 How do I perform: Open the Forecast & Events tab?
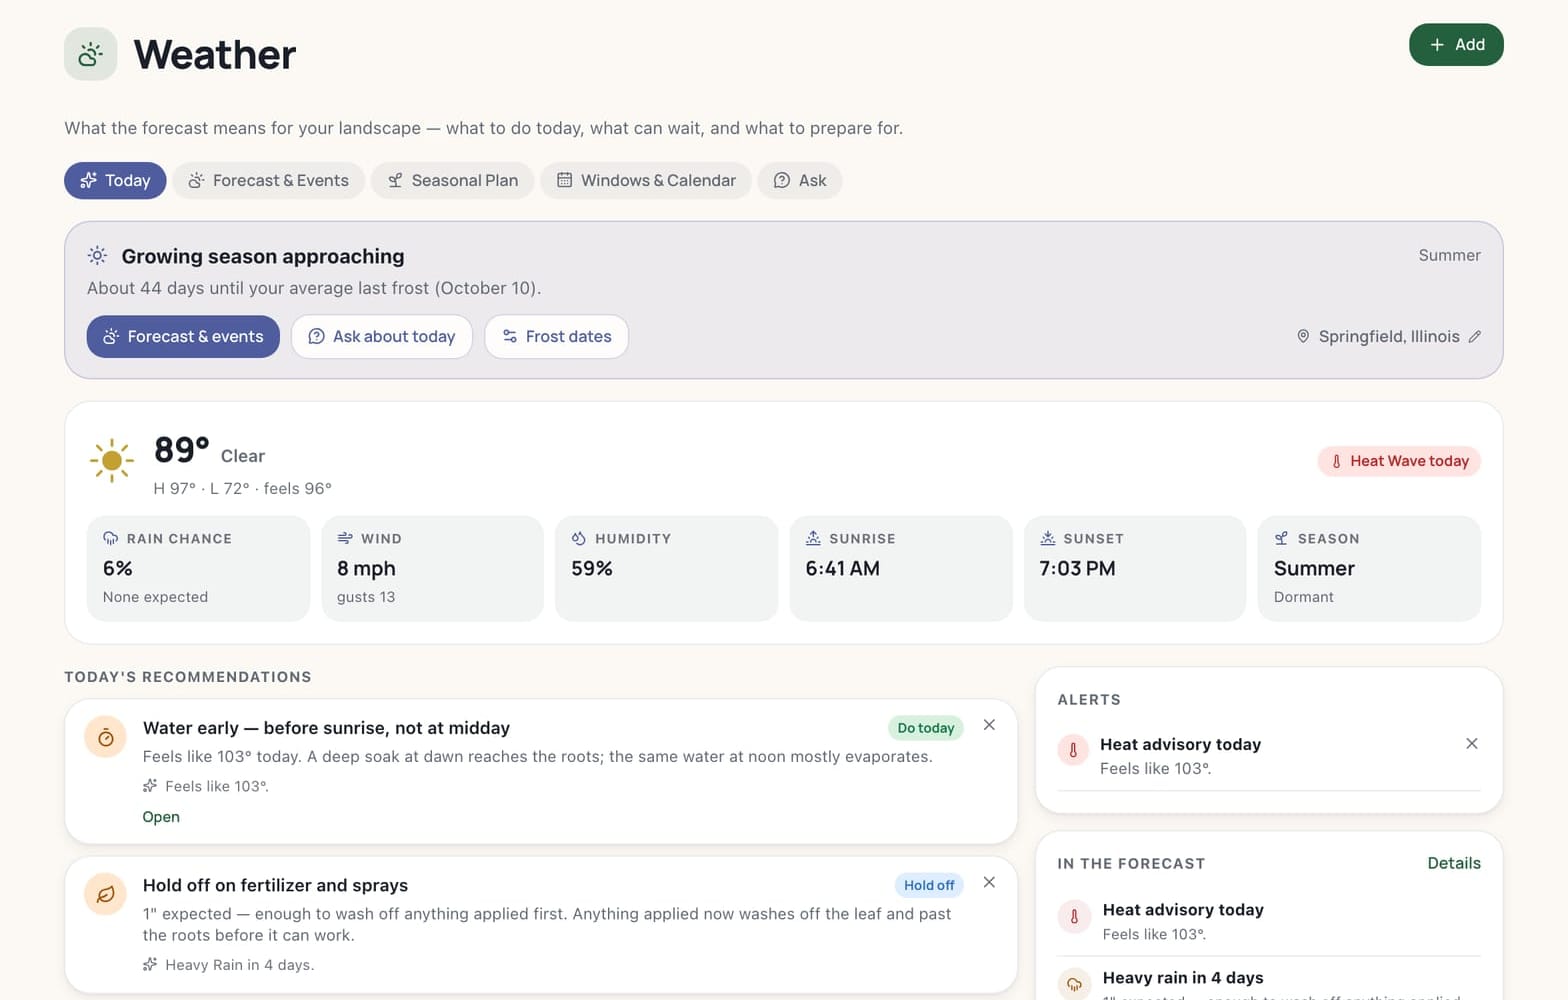click(x=268, y=181)
